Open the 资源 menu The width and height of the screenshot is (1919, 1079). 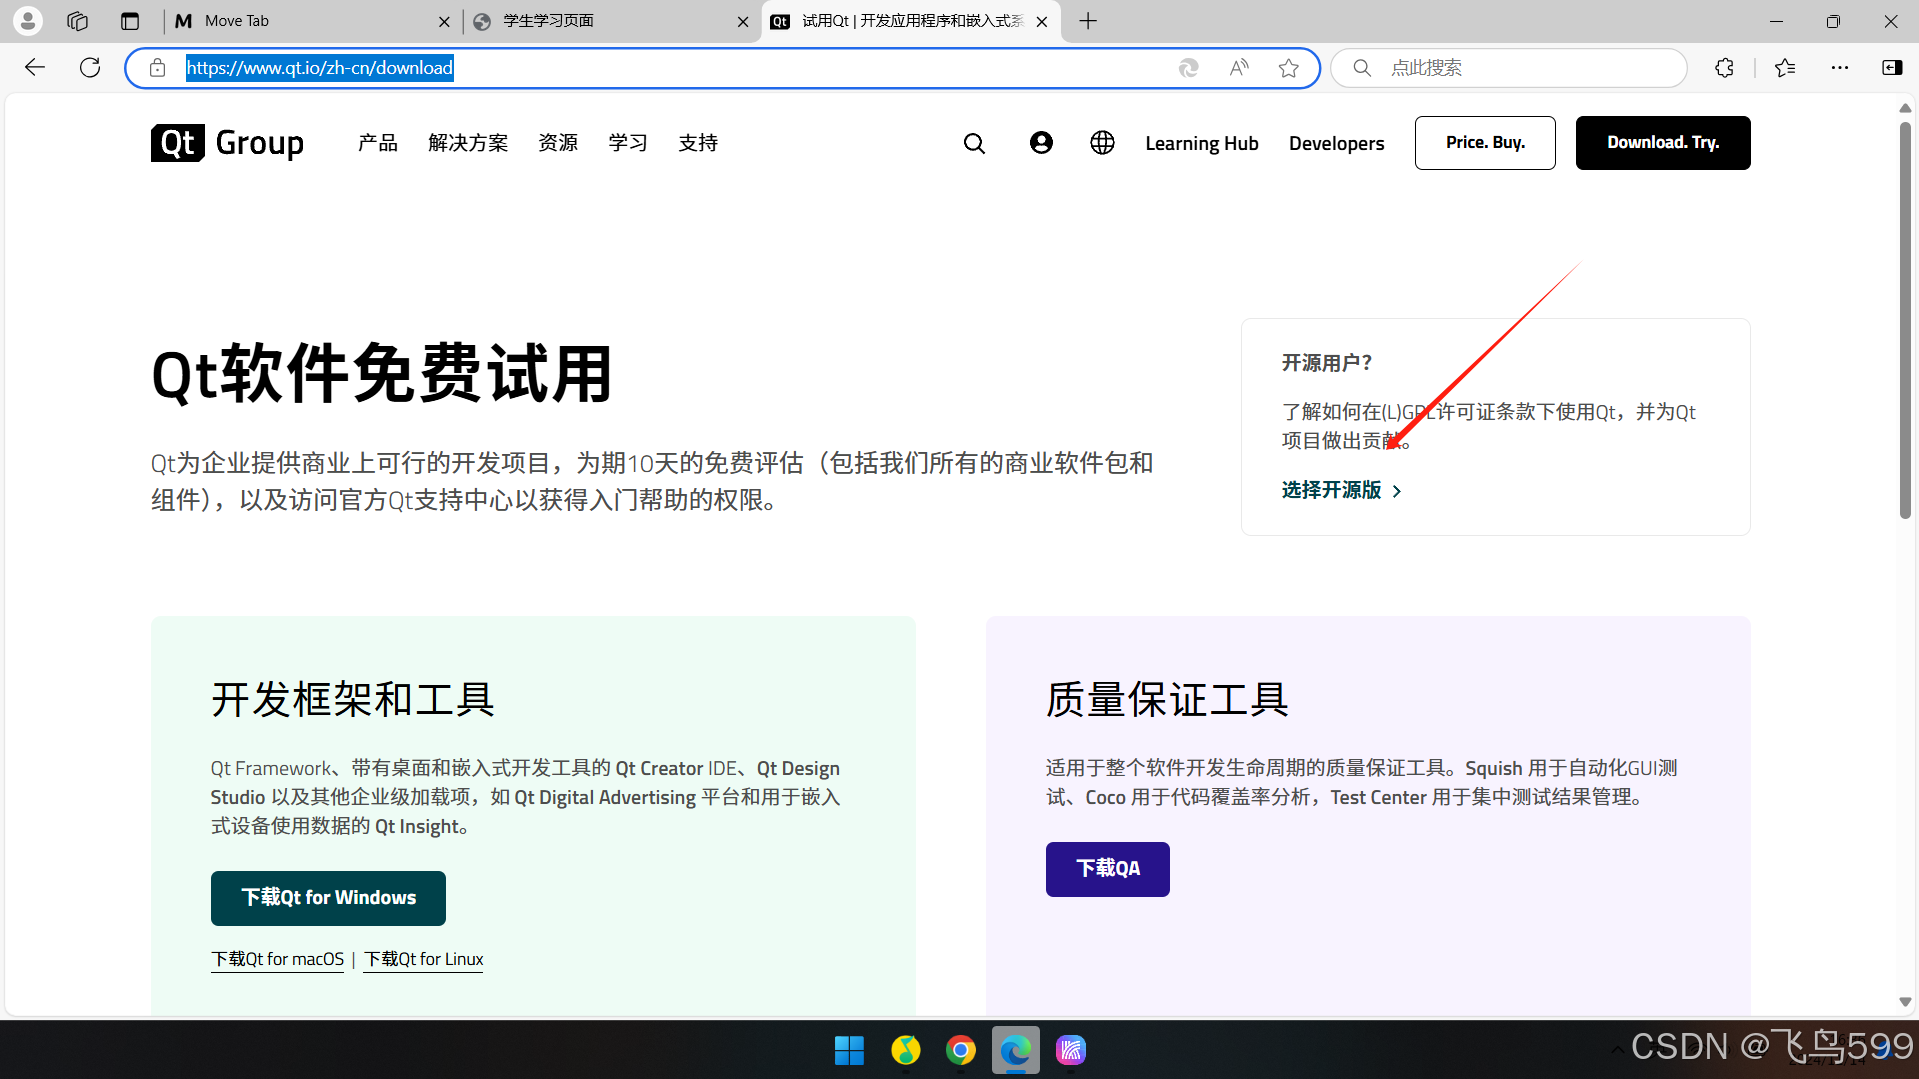tap(558, 143)
